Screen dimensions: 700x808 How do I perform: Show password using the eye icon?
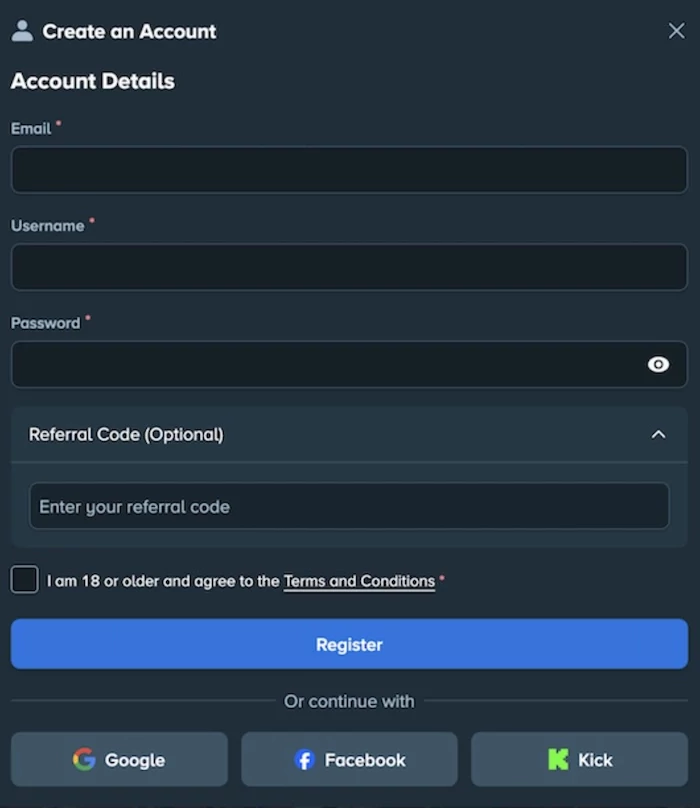(658, 365)
